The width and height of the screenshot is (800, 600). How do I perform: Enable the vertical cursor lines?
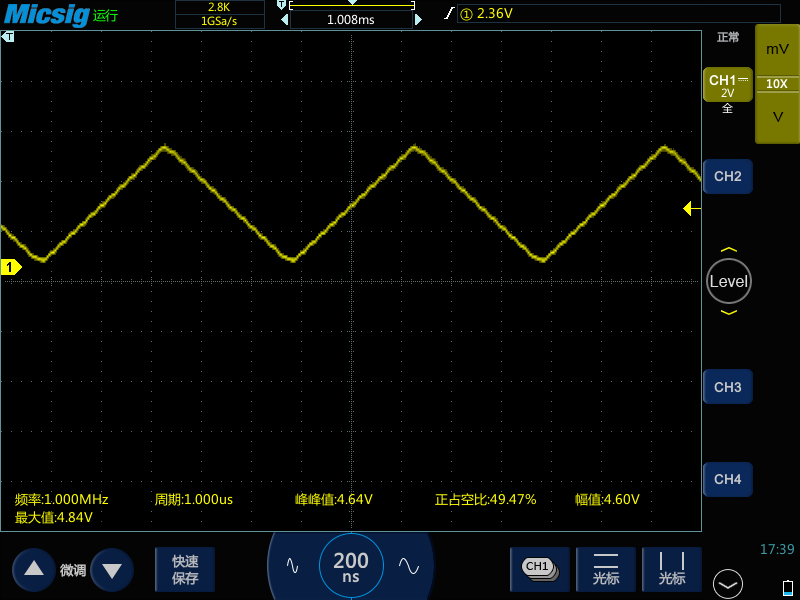click(x=672, y=569)
